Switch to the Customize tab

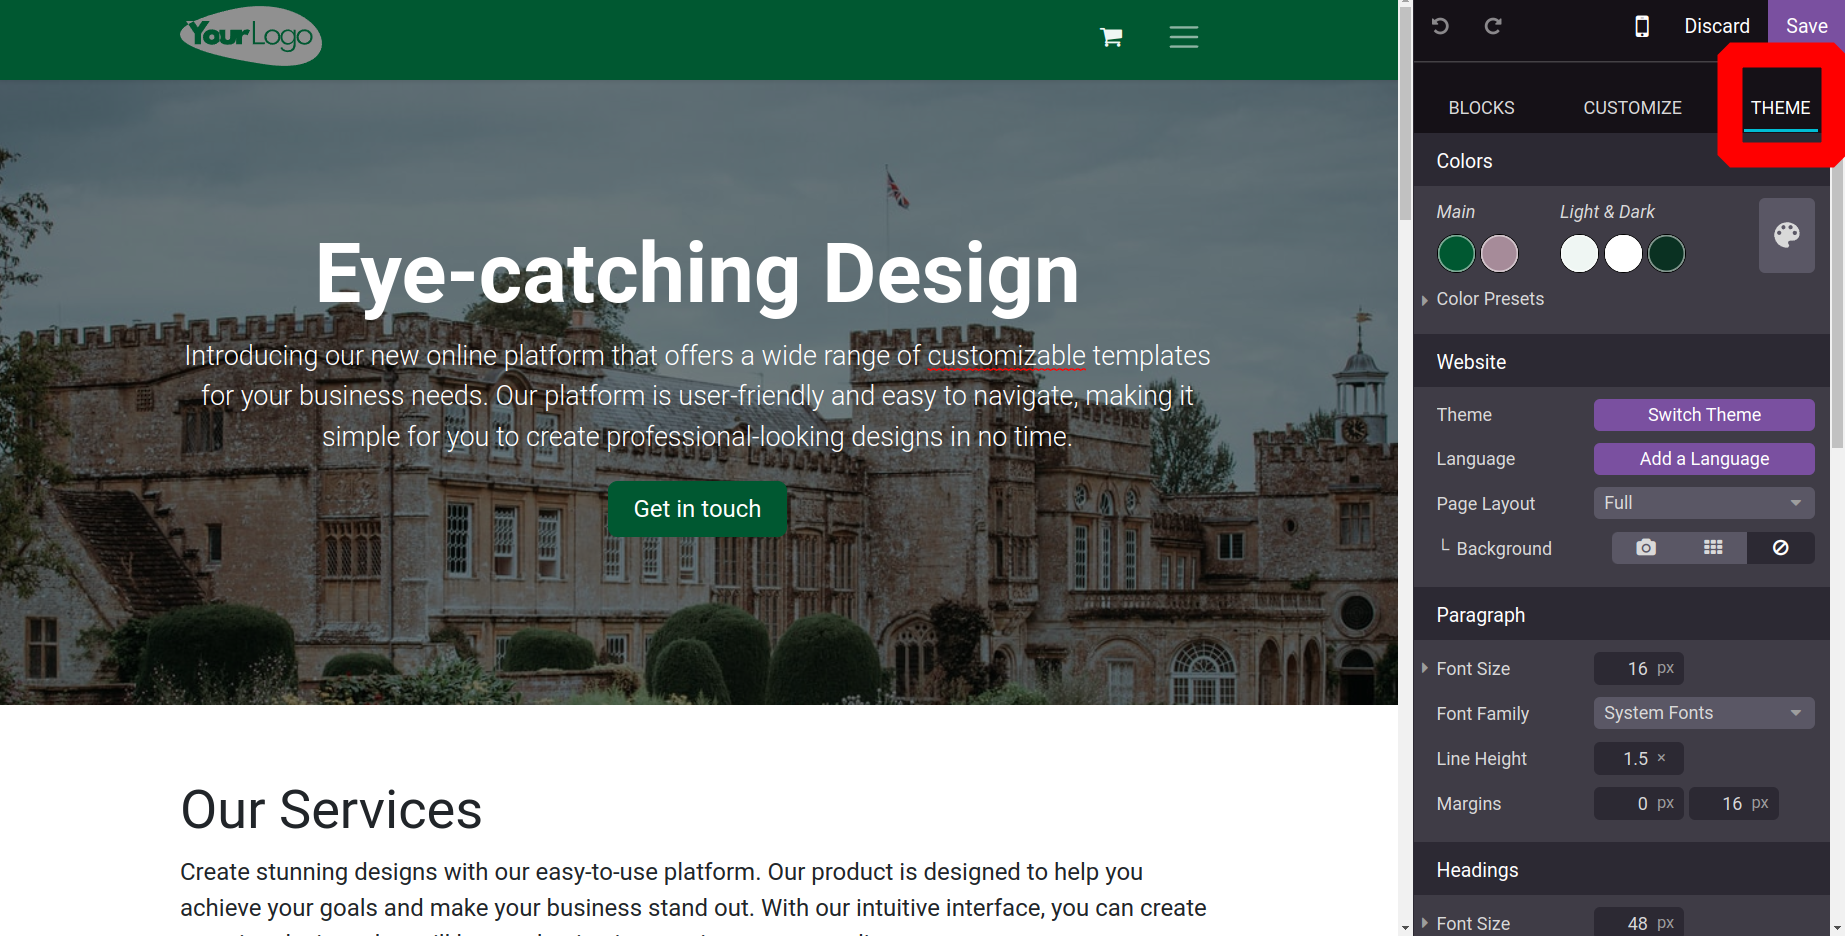coord(1632,108)
